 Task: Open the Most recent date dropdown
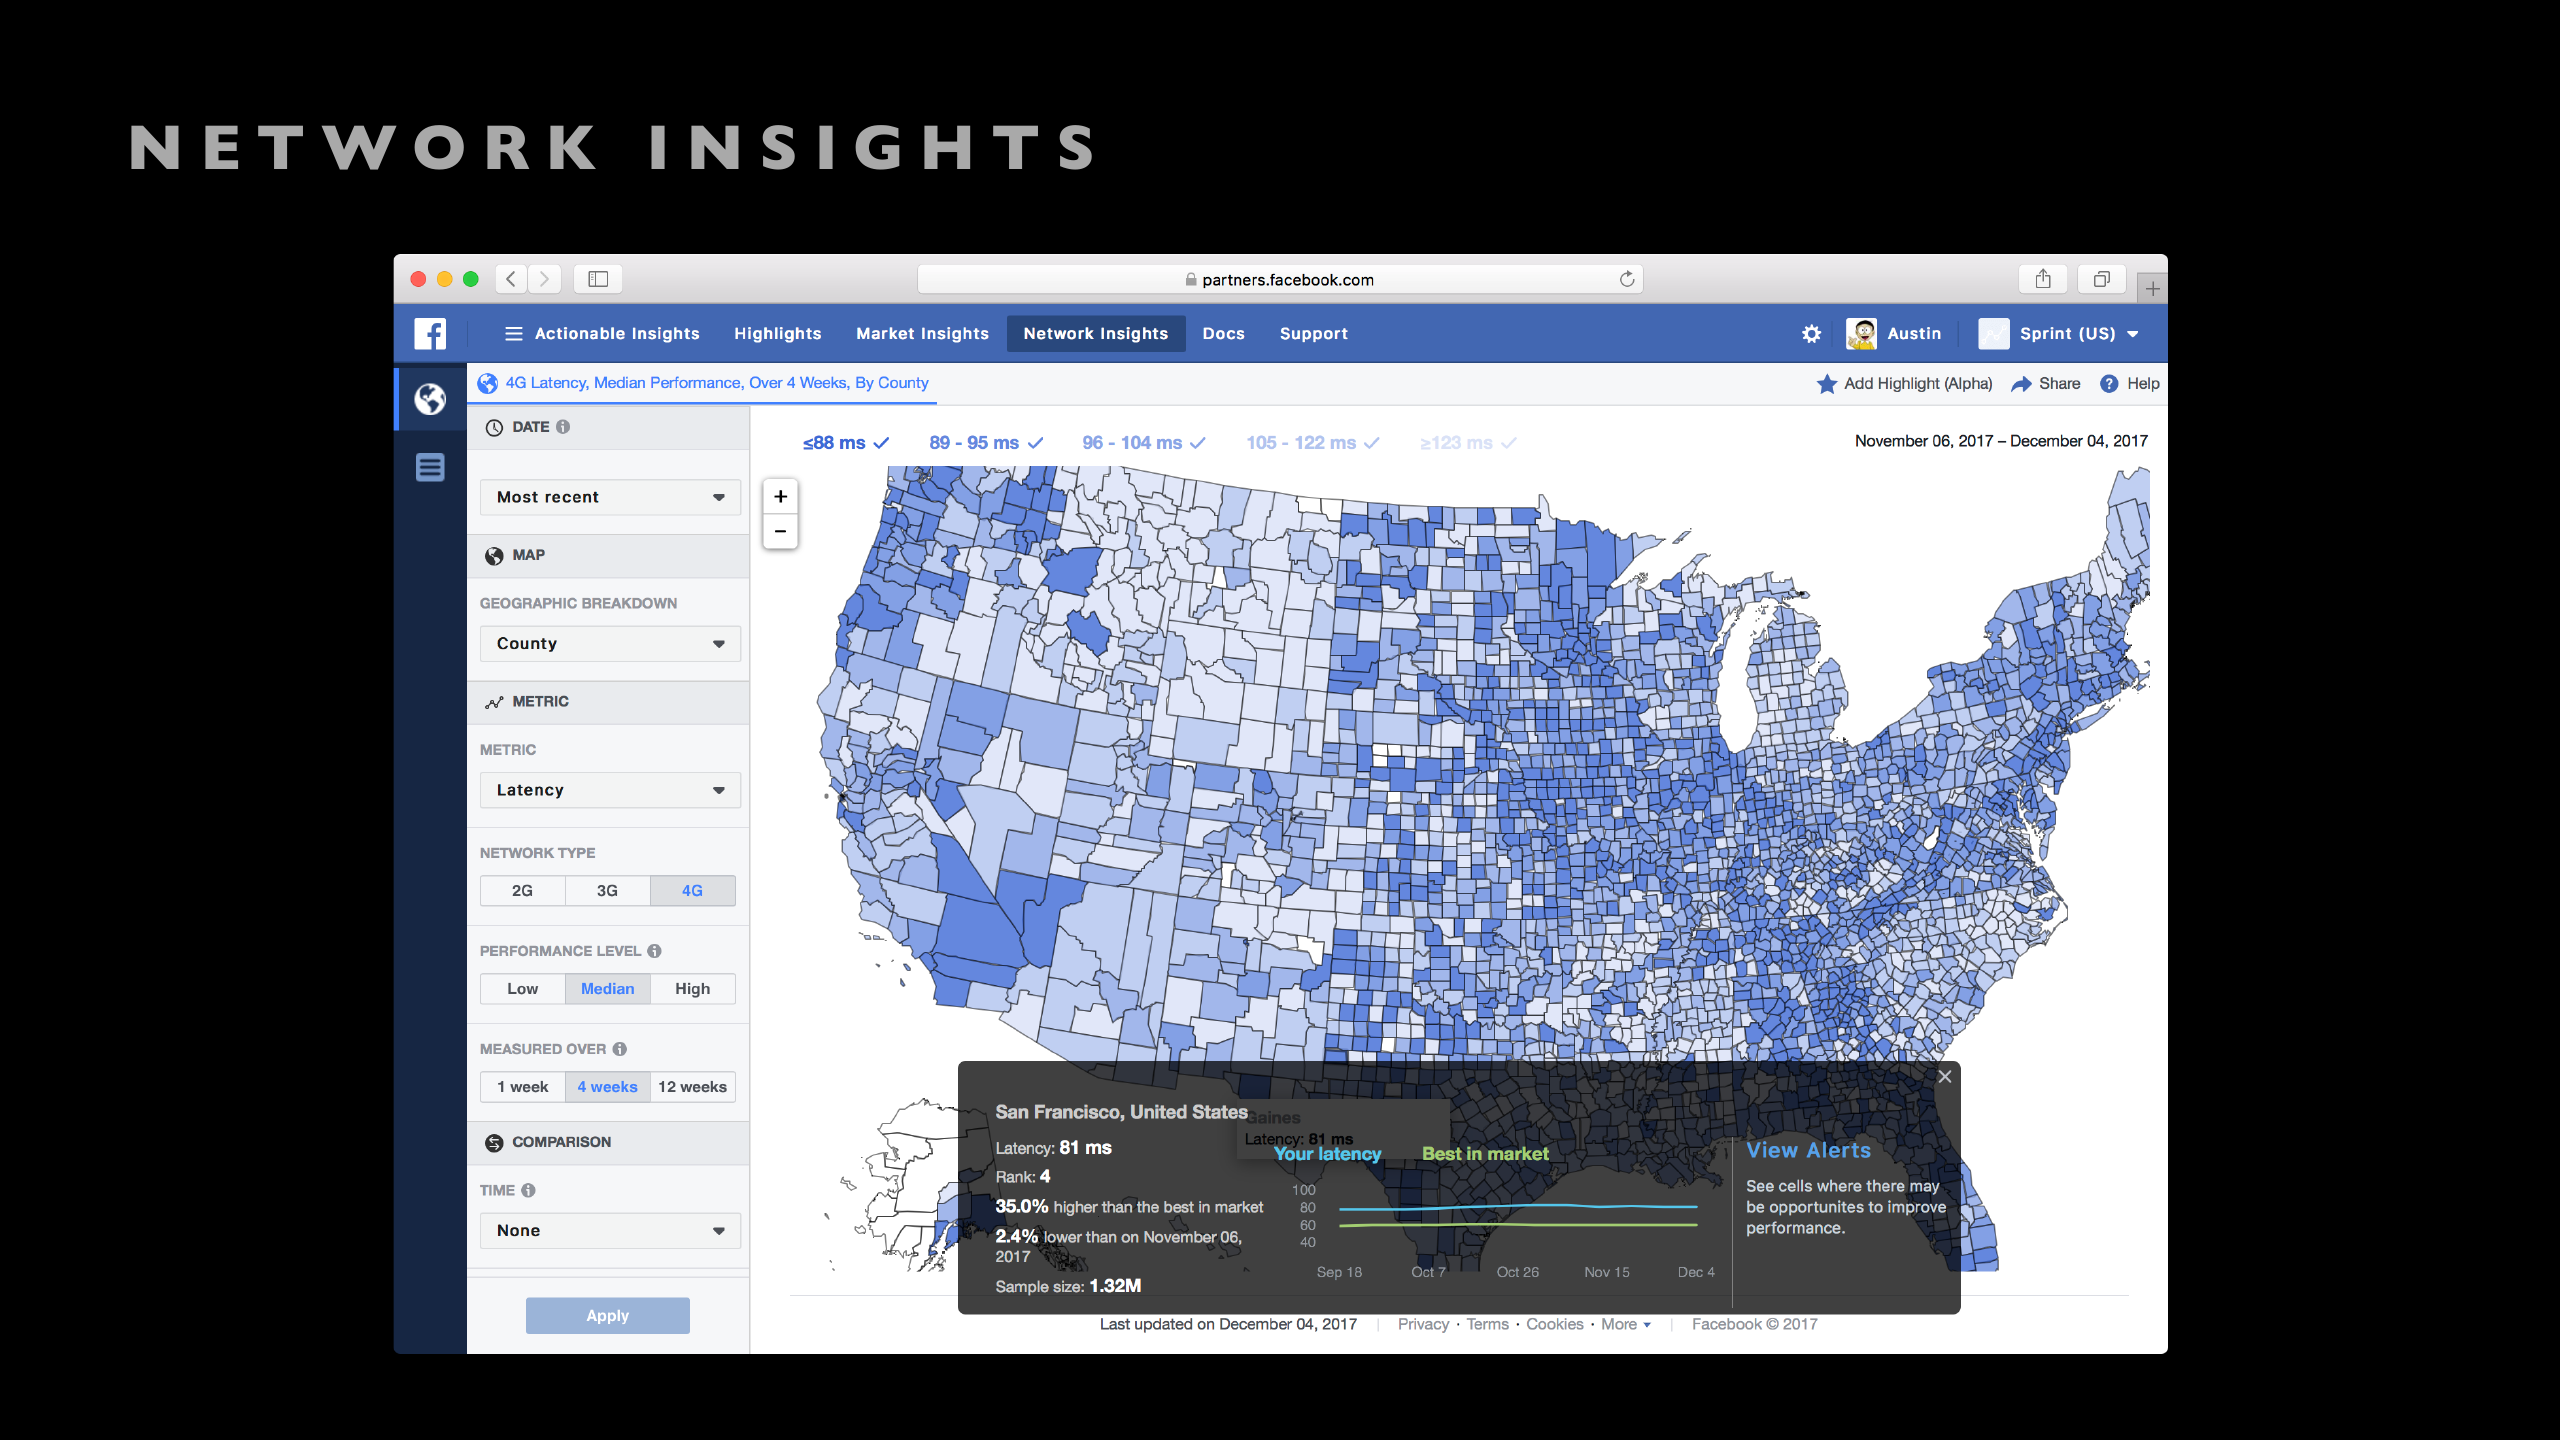(610, 497)
